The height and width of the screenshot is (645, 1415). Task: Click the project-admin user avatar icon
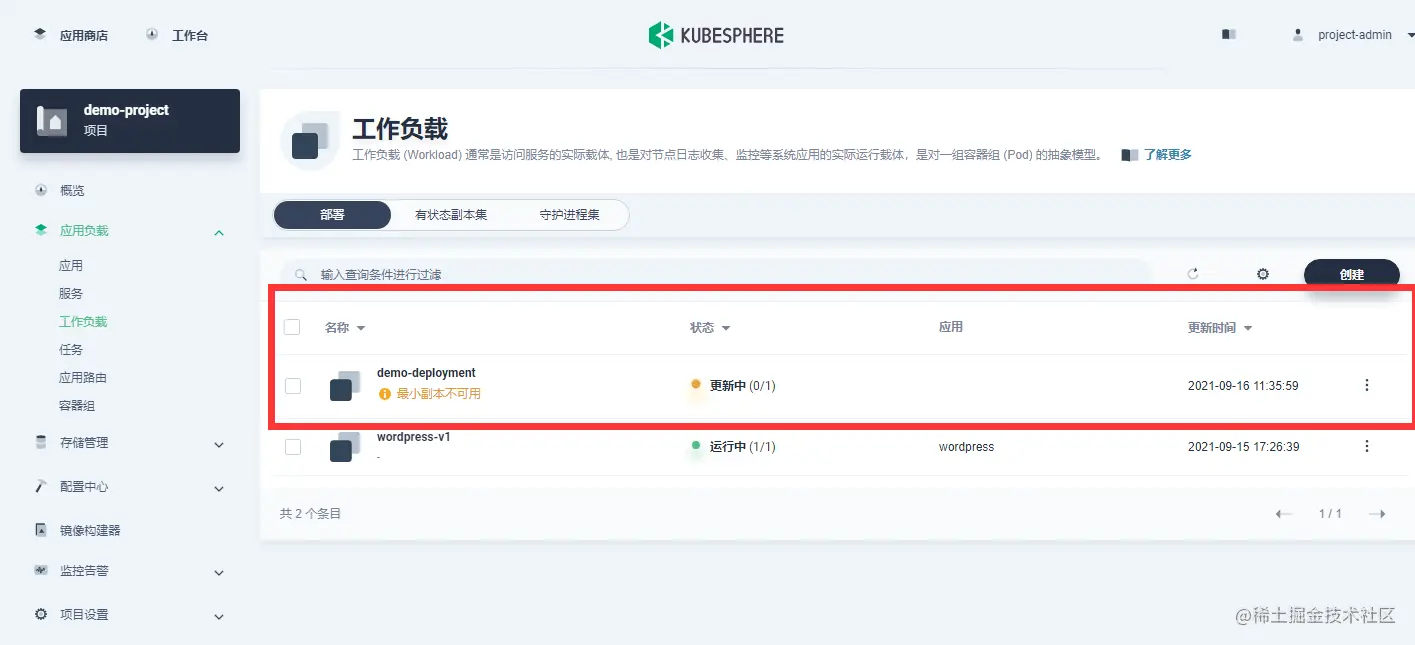pos(1298,34)
